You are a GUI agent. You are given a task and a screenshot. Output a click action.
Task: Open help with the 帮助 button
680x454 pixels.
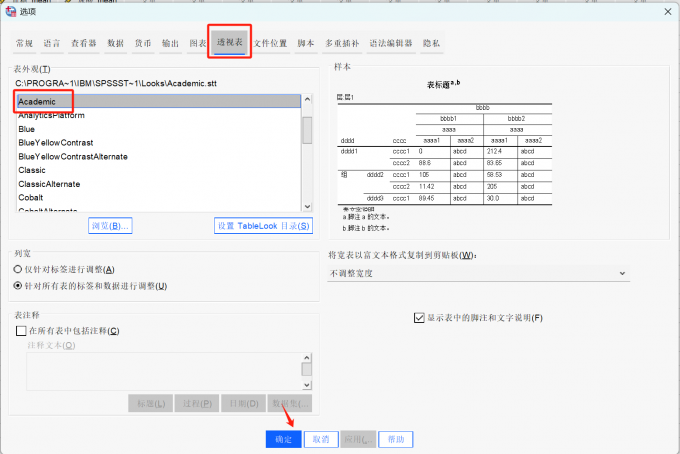tap(396, 439)
